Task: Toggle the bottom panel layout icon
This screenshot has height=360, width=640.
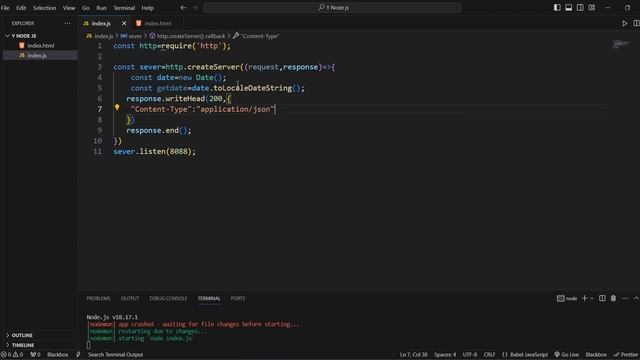Action: 569,8
